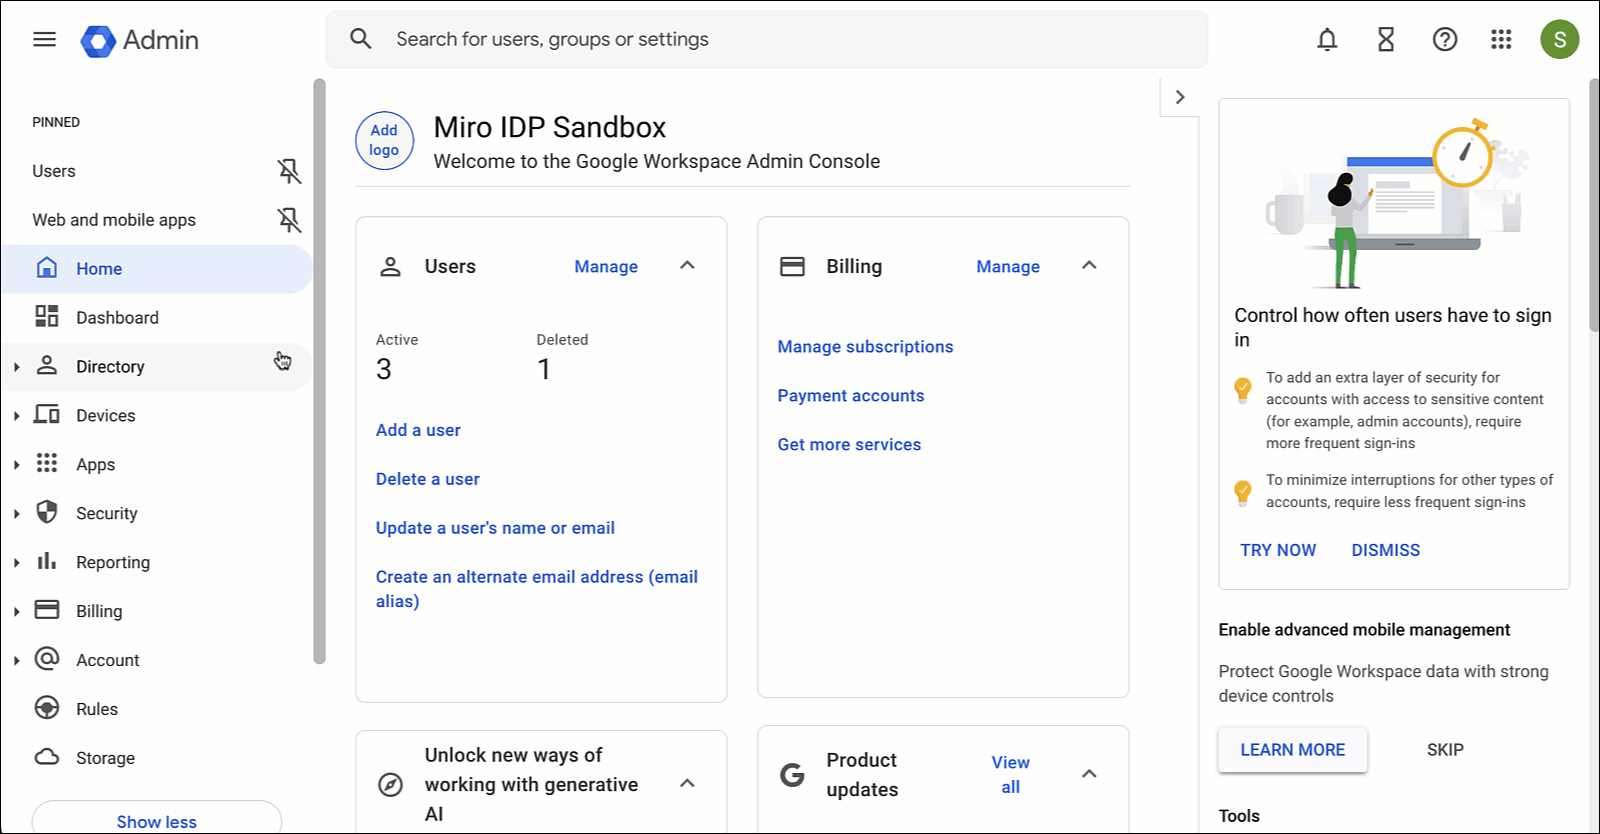1600x834 pixels.
Task: Dismiss the sign-in frequency tip
Action: click(1385, 550)
